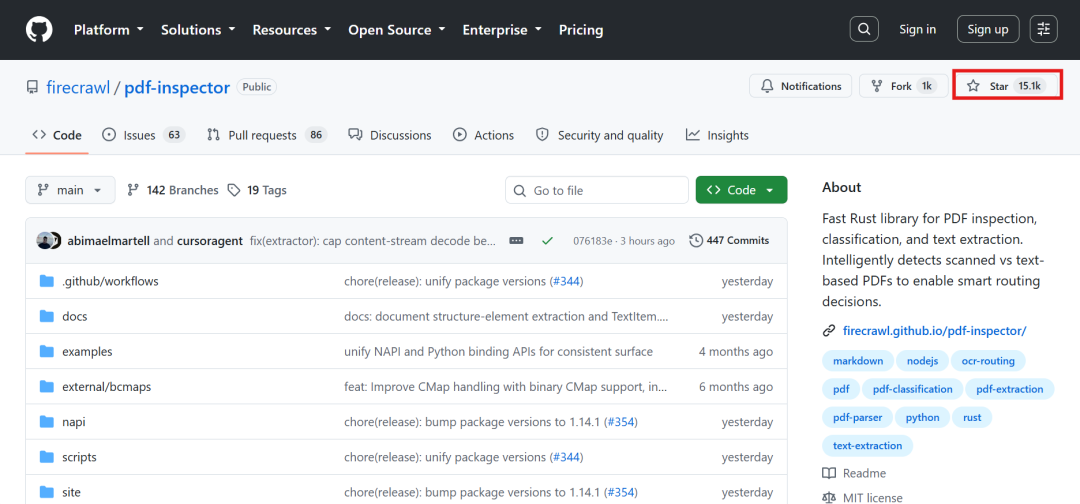The image size is (1080, 504).
Task: Select the nodejs topic tag
Action: point(922,360)
